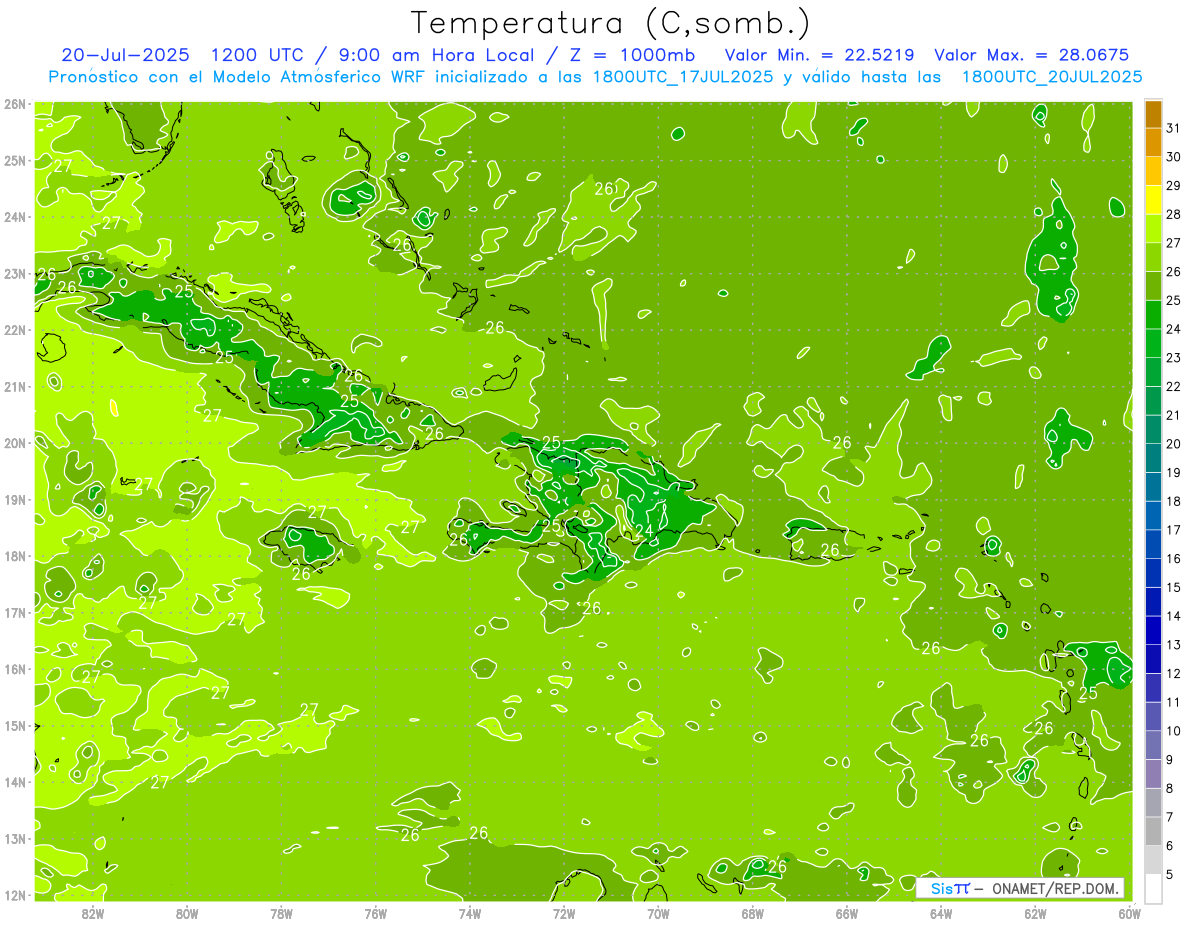Click the colorbar value label 20

point(1173,444)
